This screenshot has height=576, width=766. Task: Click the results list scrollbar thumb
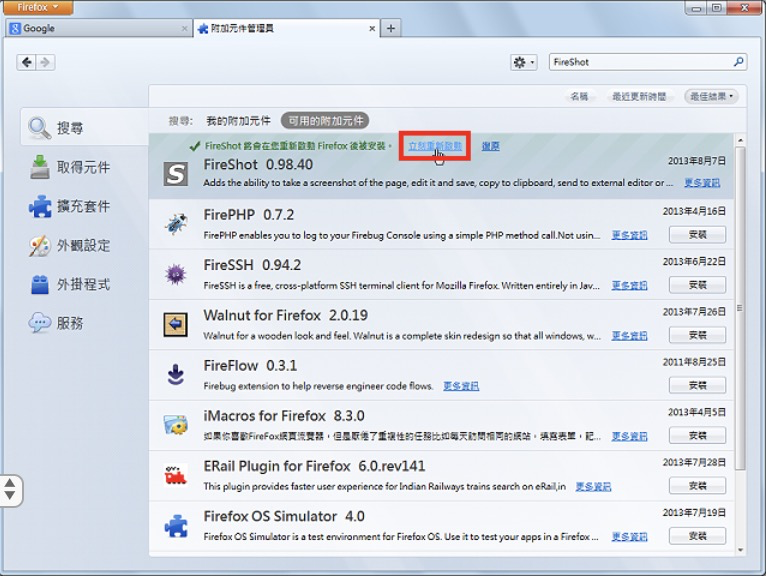point(740,308)
